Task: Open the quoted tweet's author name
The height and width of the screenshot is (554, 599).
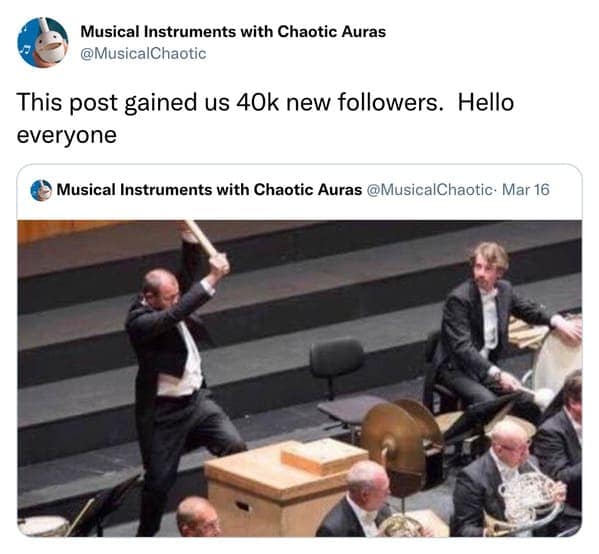Action: coord(209,190)
